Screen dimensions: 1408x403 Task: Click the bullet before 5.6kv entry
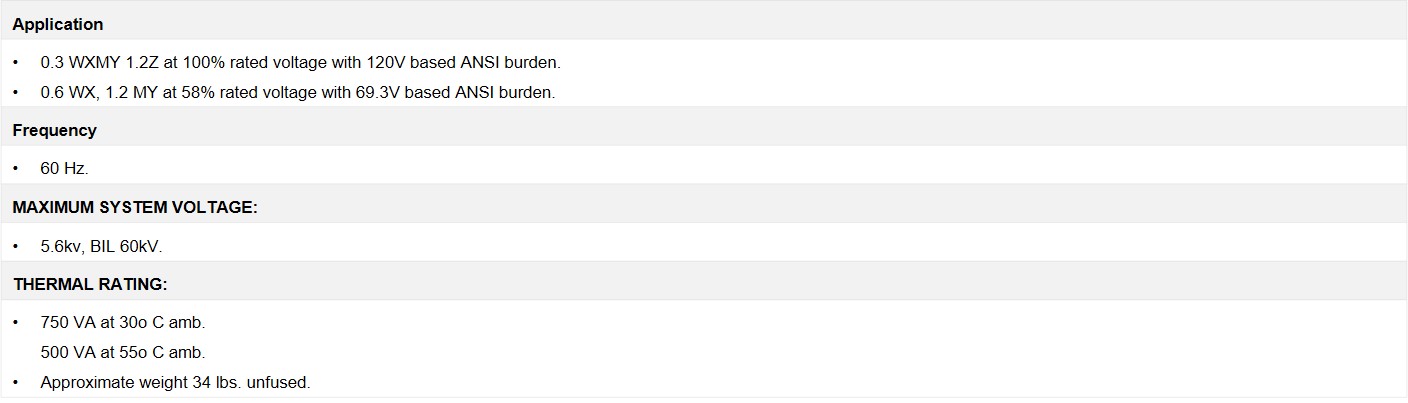click(16, 246)
